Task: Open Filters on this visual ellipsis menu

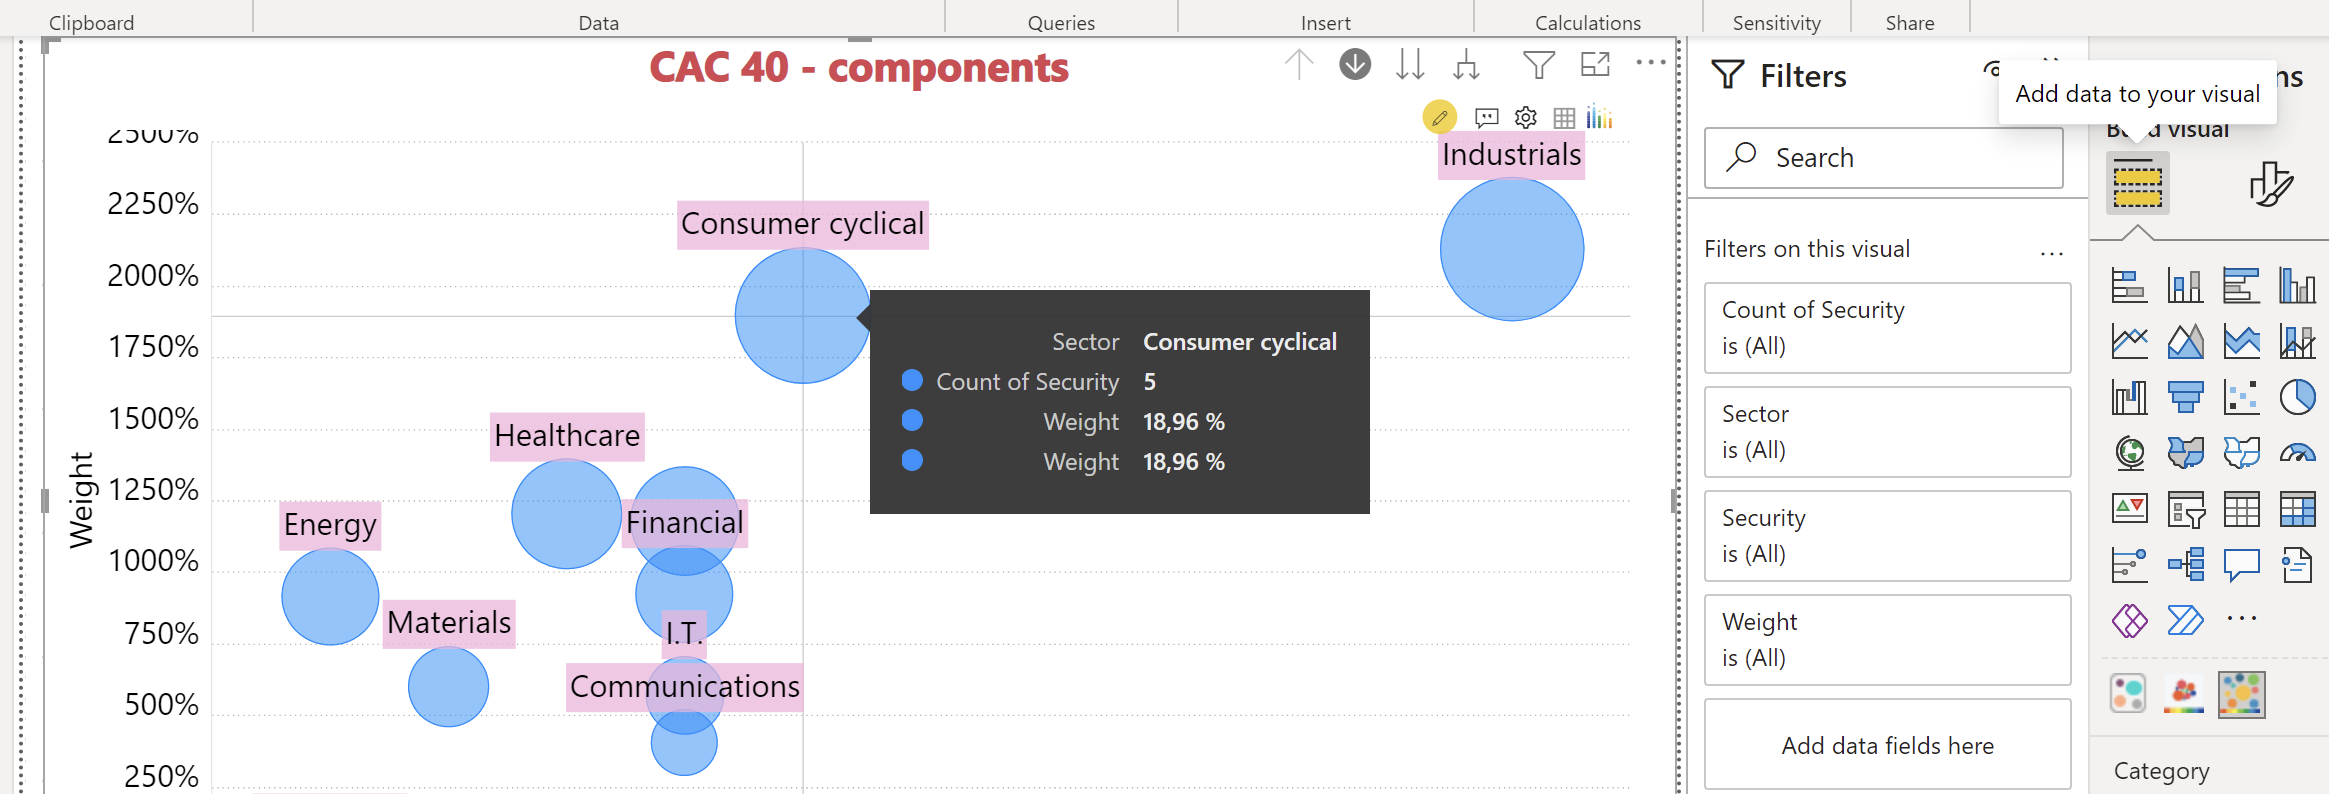Action: click(2051, 253)
